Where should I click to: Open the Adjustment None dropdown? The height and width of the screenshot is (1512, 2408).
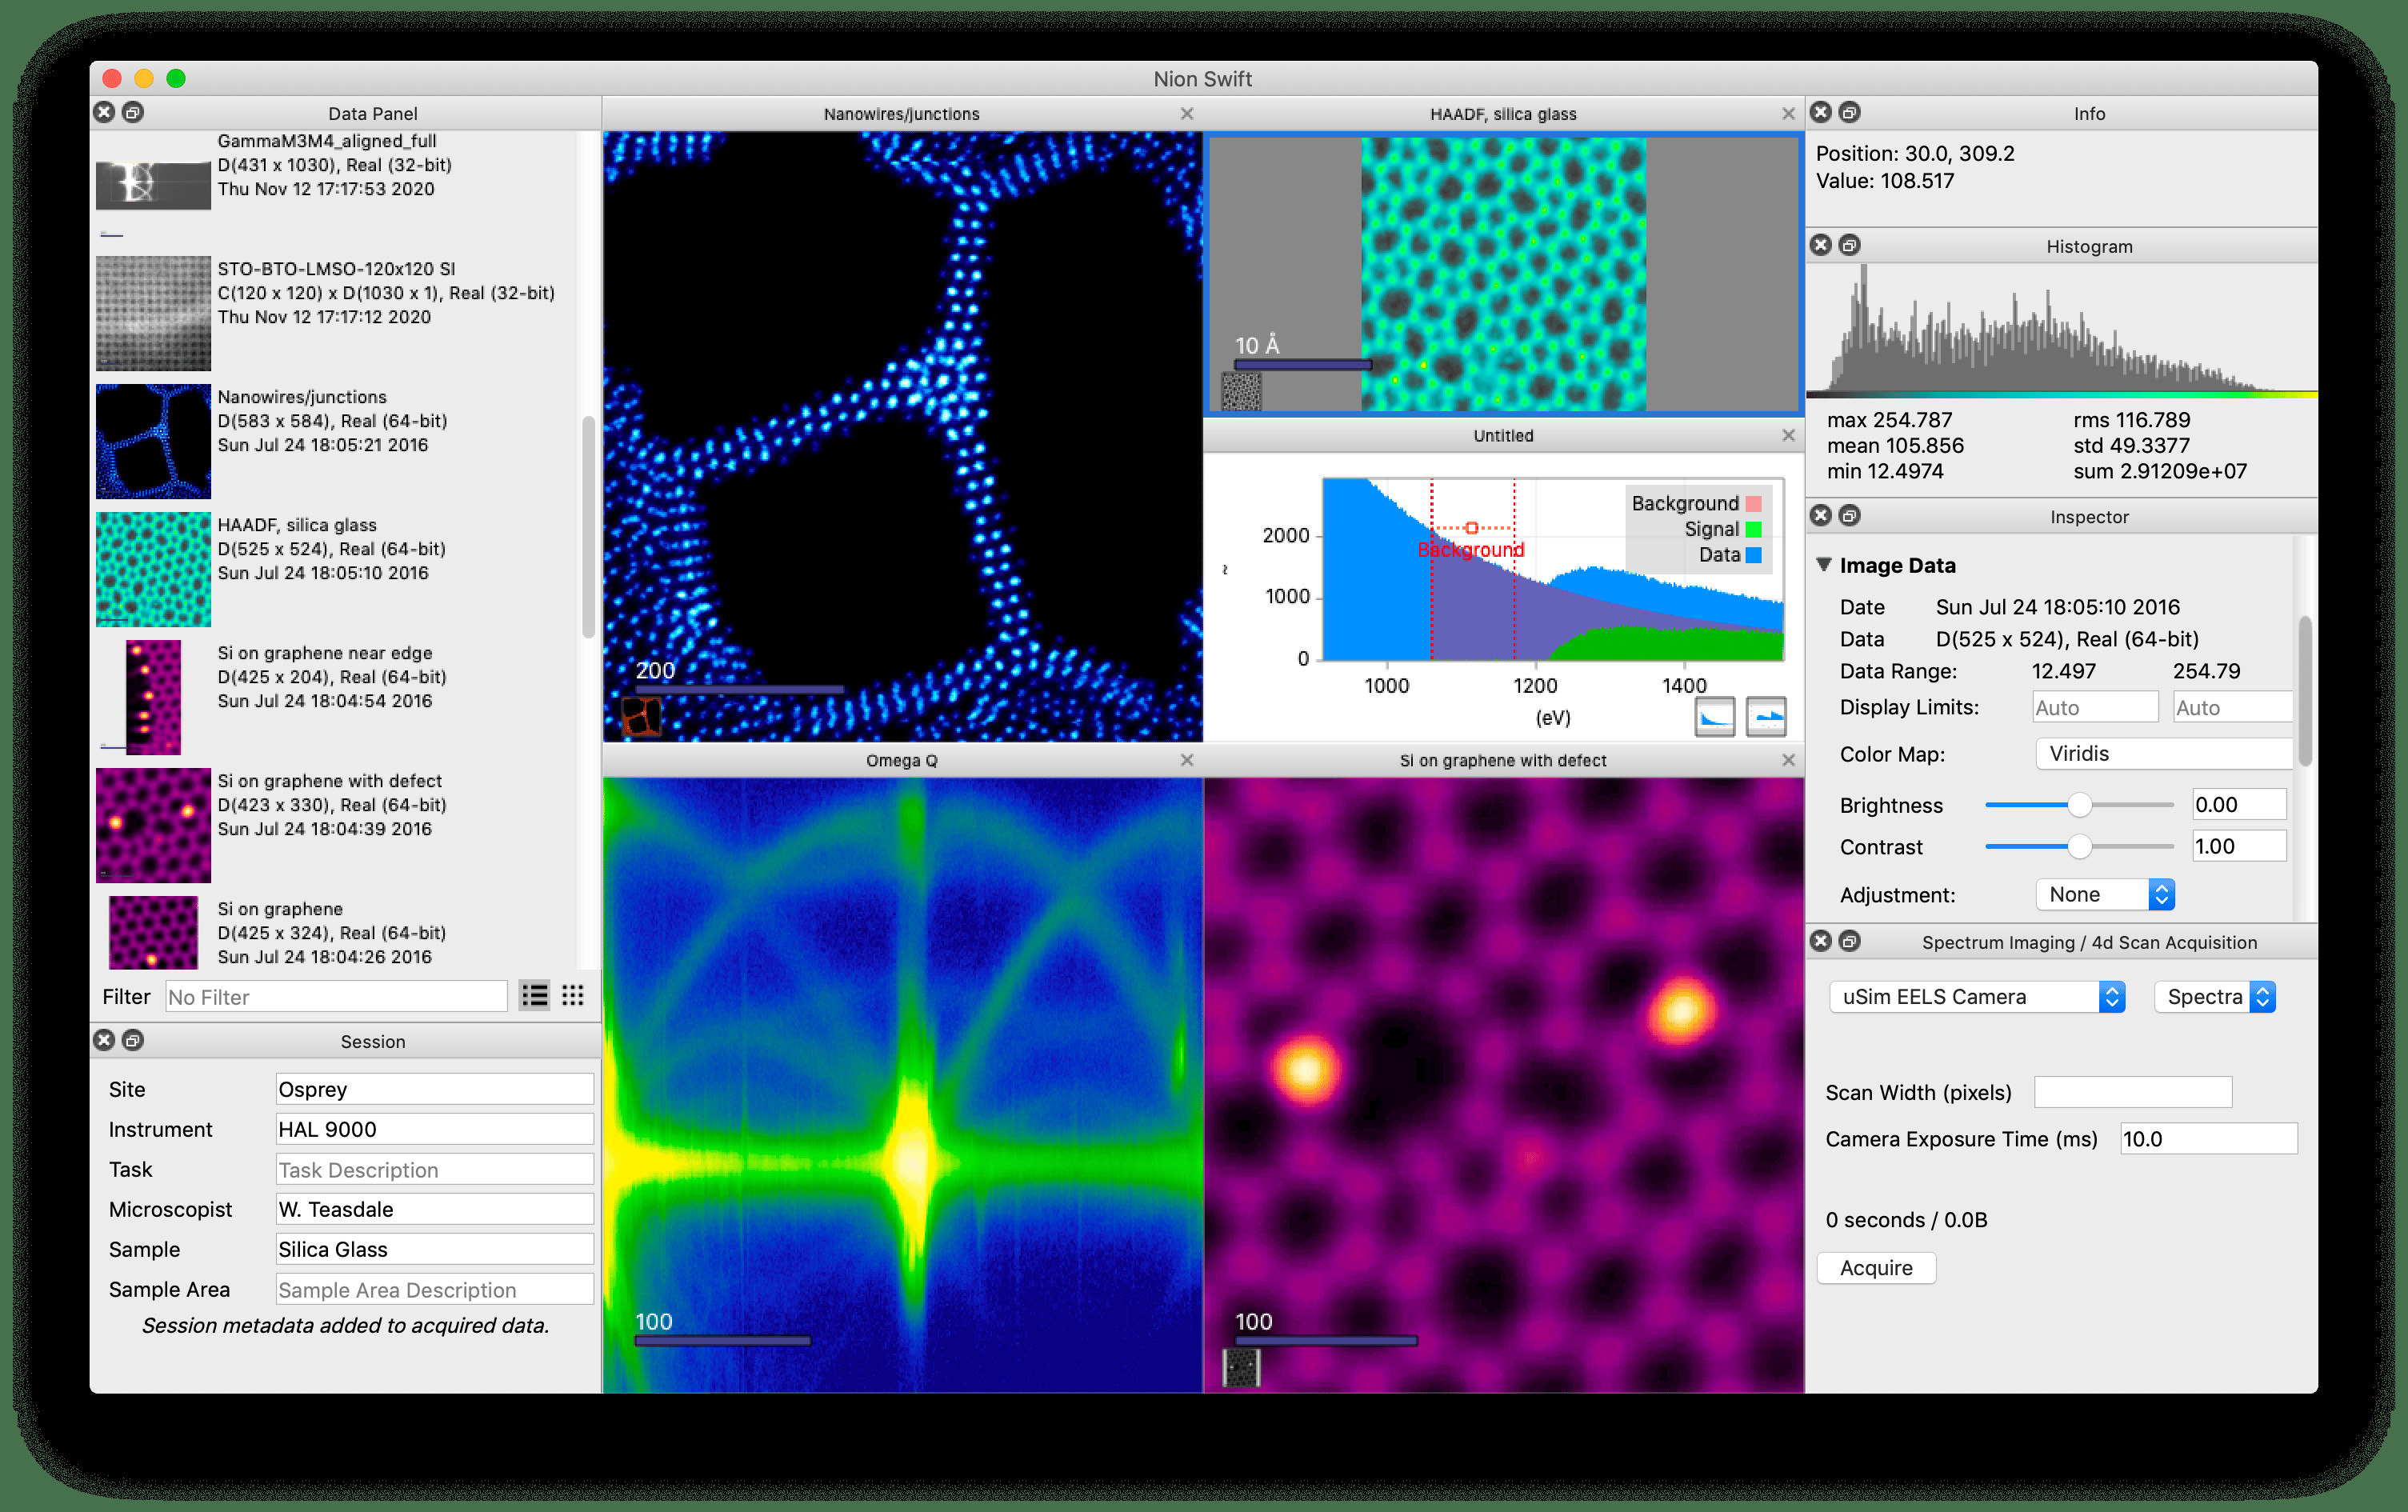(x=2105, y=894)
